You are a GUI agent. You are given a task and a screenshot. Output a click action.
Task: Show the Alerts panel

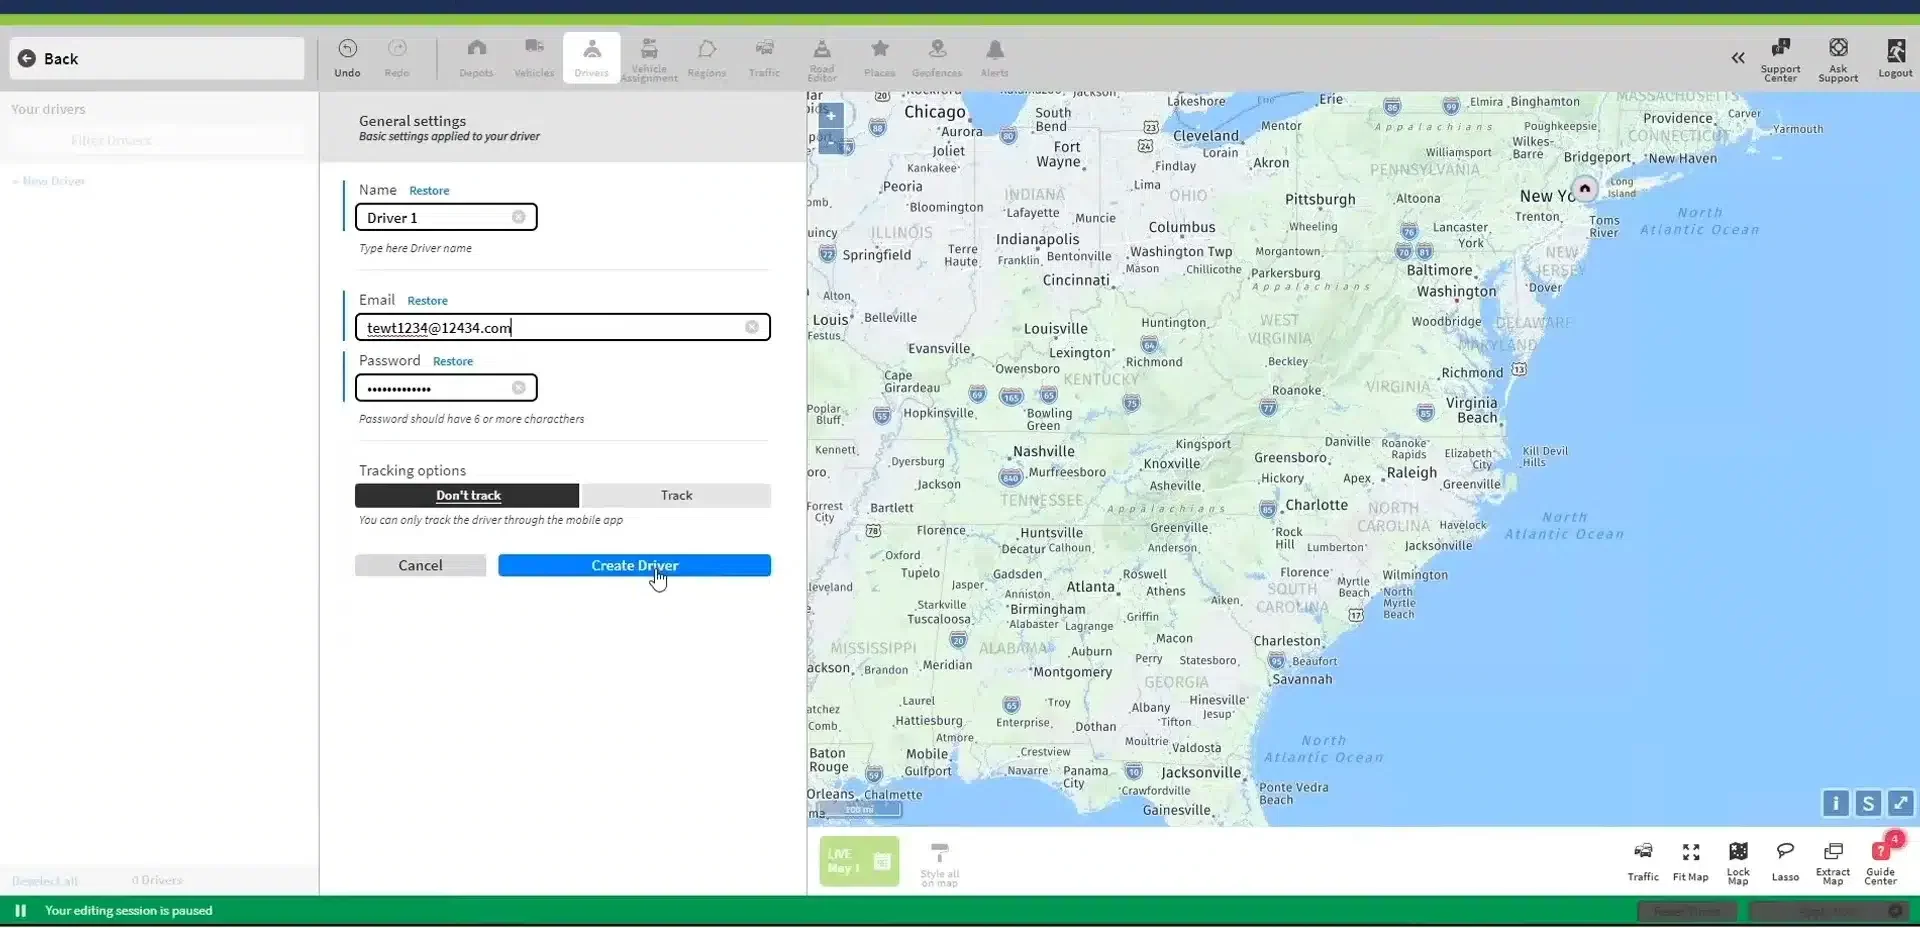pos(995,58)
